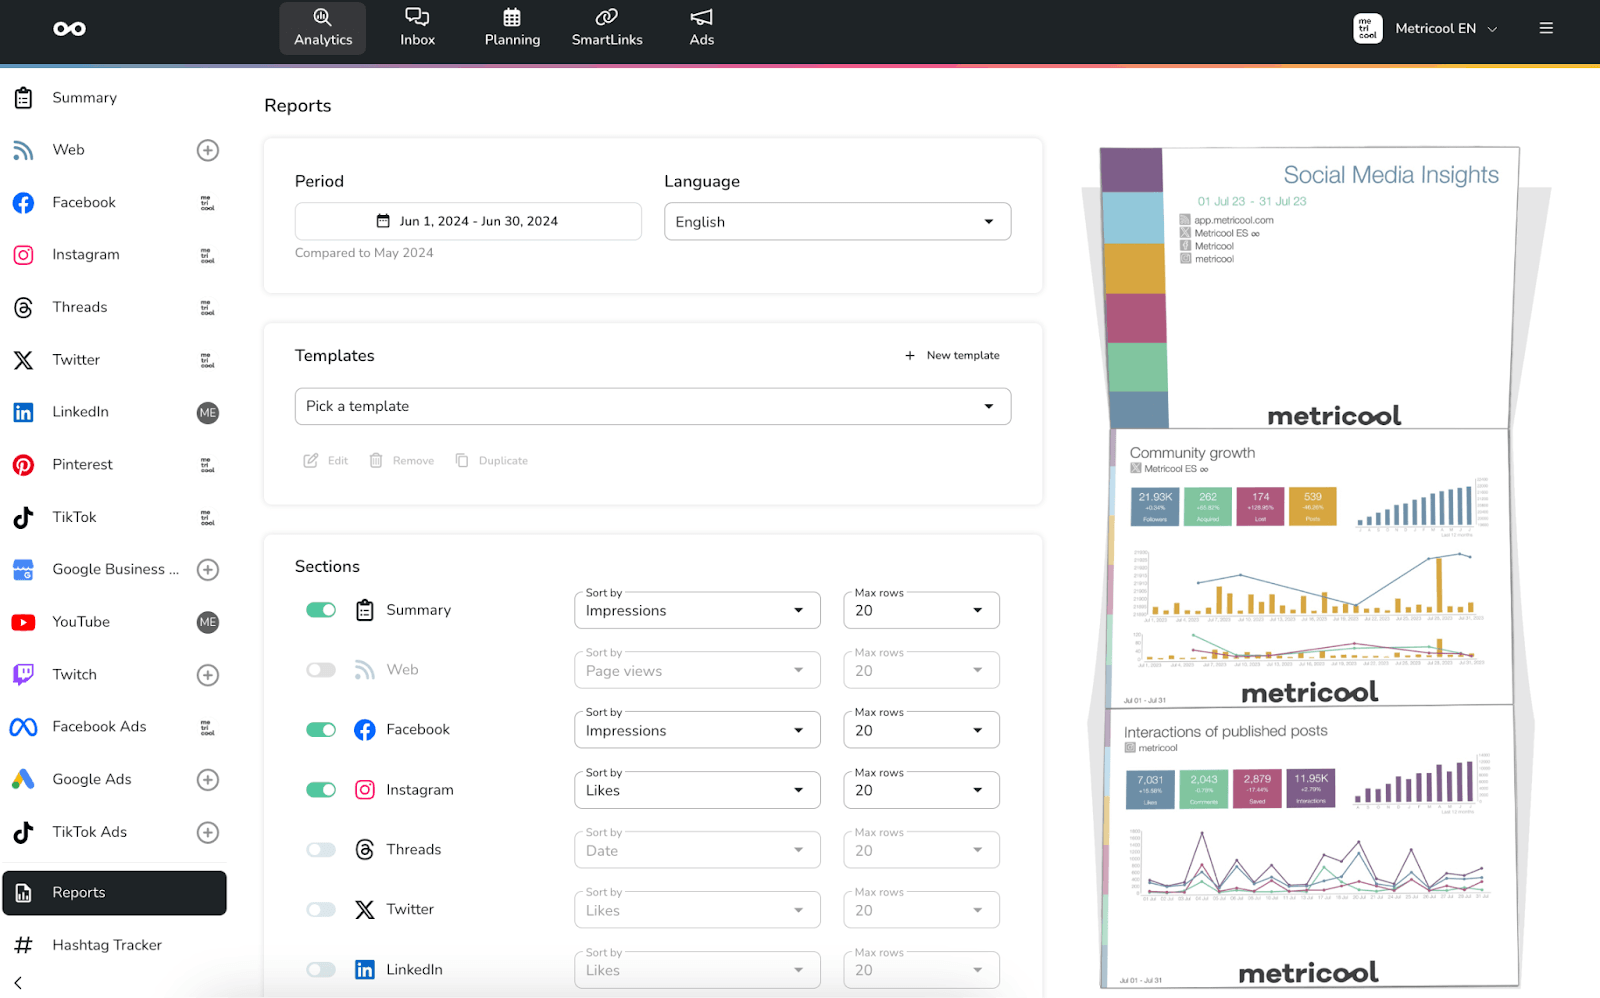
Task: Select the Pinterest analytics section
Action: point(82,464)
